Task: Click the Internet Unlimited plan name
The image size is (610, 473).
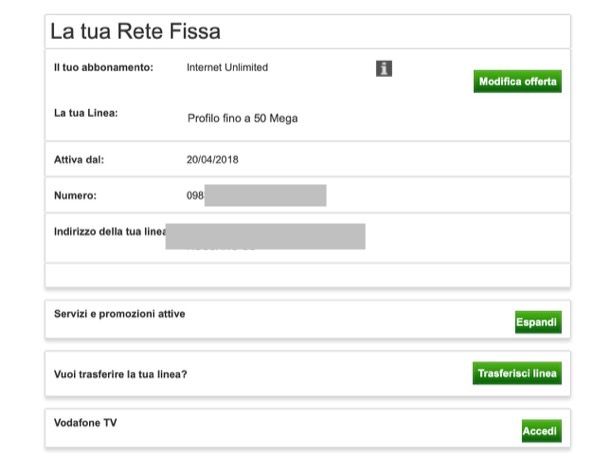Action: coord(227,68)
